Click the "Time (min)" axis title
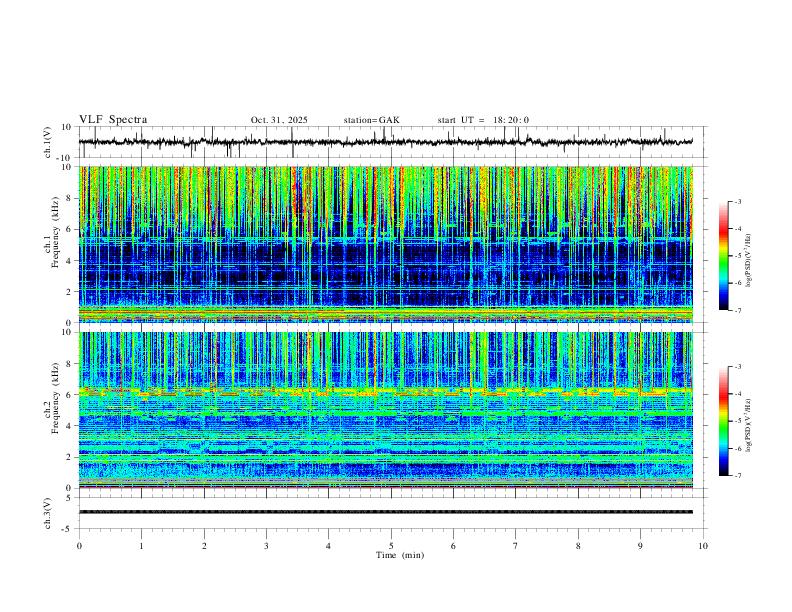Viewport: 792px width, 612px height. 400,555
